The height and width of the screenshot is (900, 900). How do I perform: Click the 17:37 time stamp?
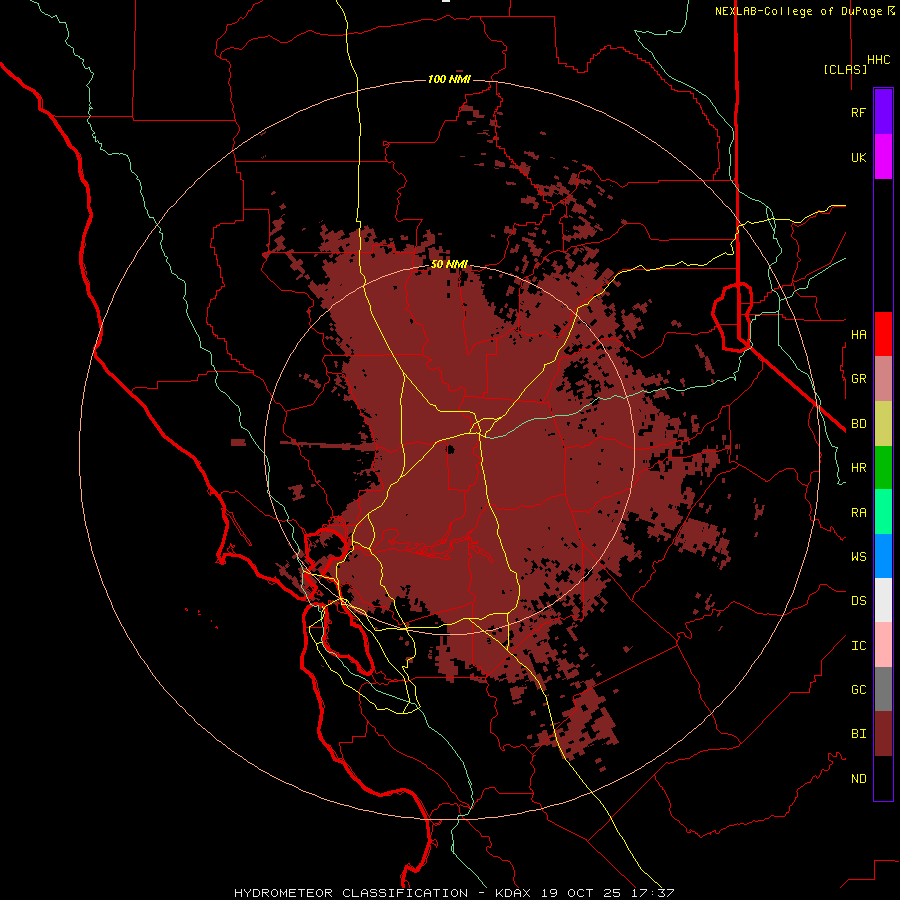click(651, 893)
